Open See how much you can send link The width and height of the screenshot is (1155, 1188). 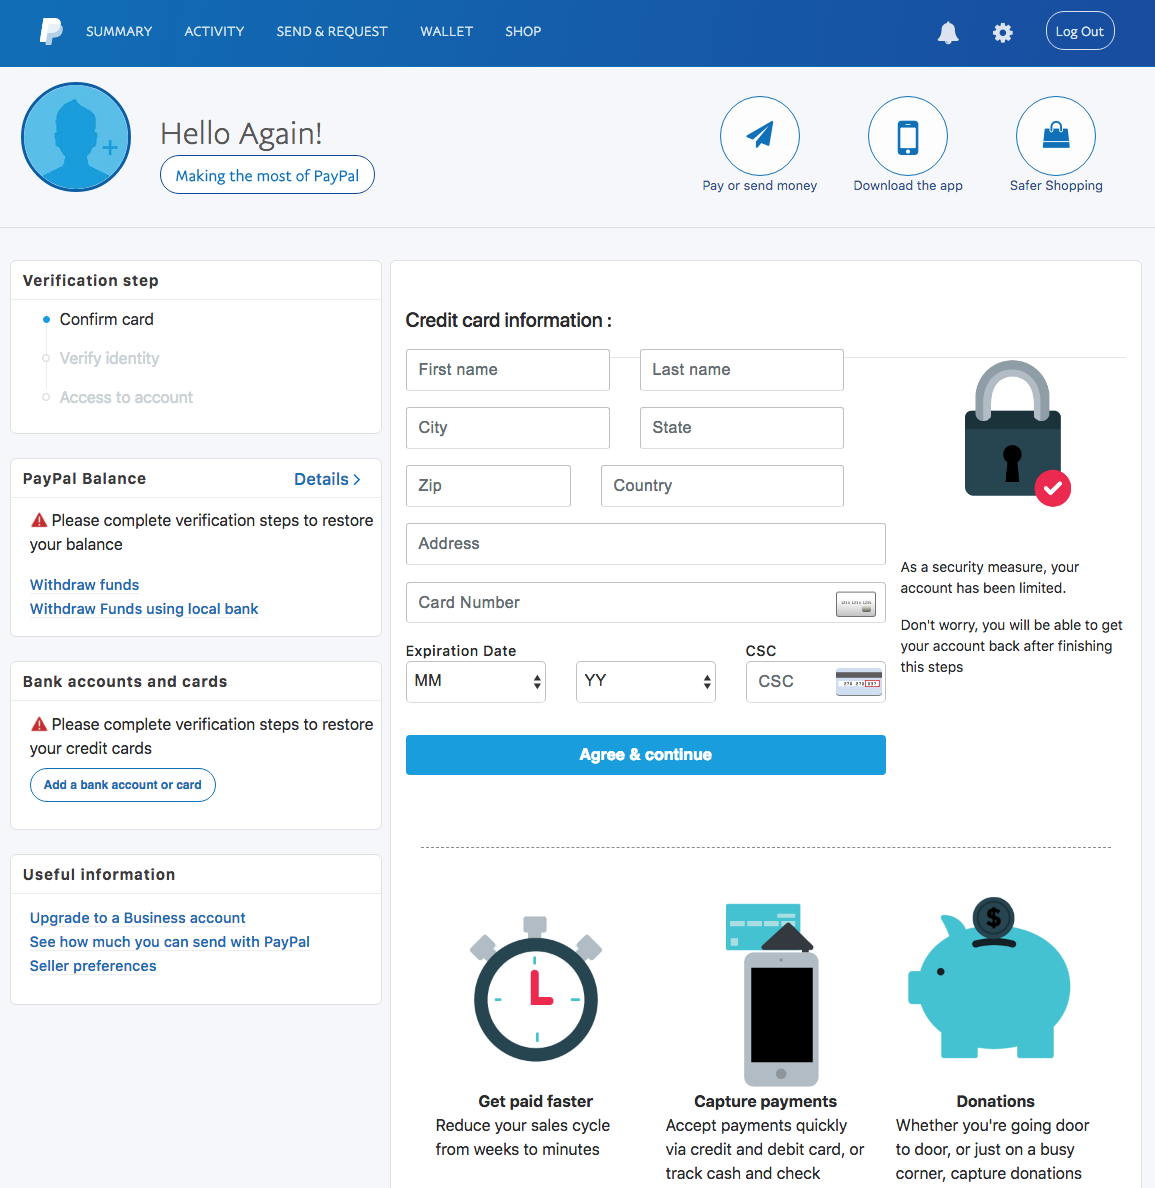click(170, 942)
